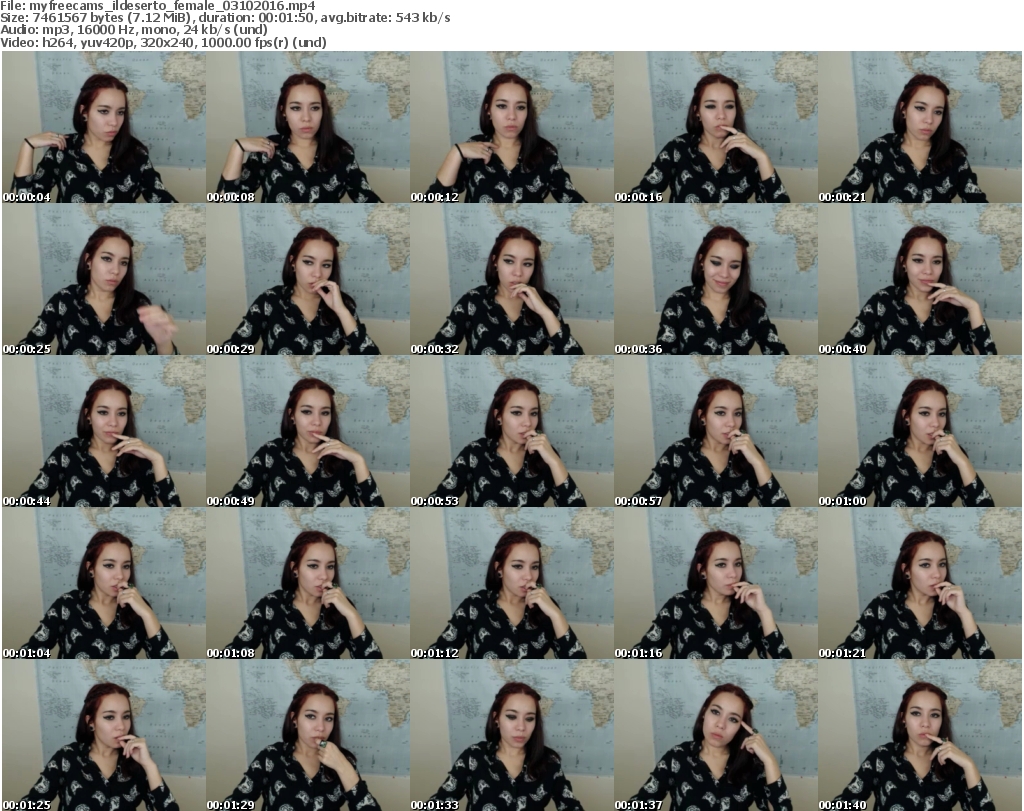This screenshot has width=1024, height=811.
Task: Select the thumbnail timestamped 00:00:12
Action: (x=512, y=127)
